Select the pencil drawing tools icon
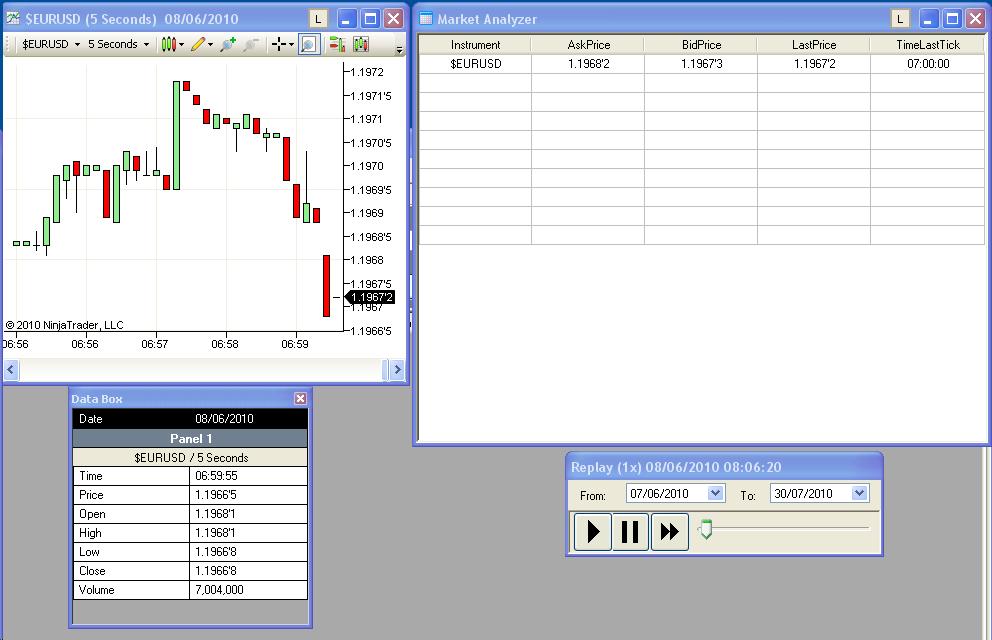The image size is (992, 640). click(198, 44)
